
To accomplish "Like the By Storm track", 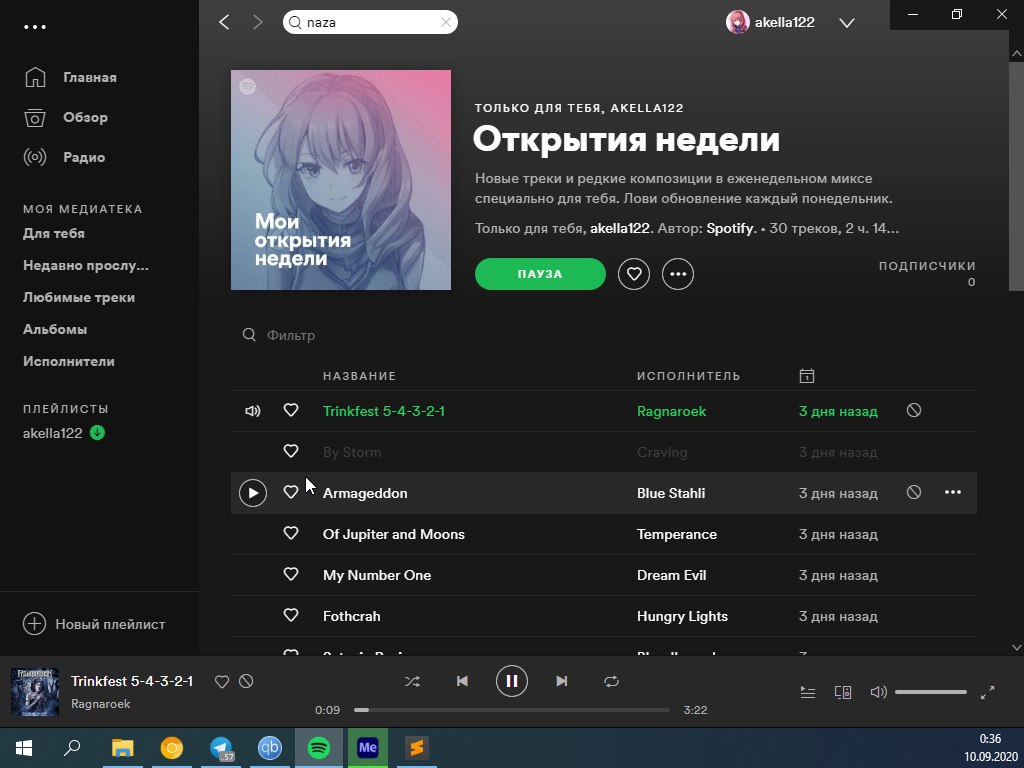I will (291, 451).
